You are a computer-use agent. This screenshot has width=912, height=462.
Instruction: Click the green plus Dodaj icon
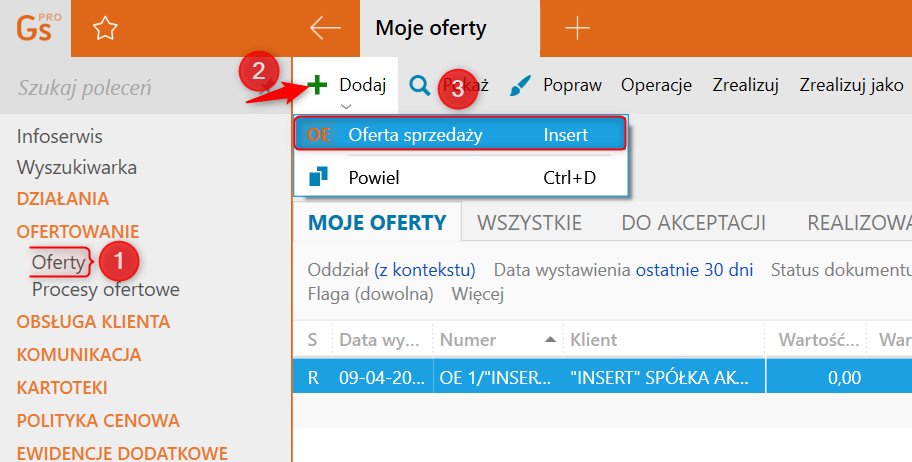click(x=317, y=85)
